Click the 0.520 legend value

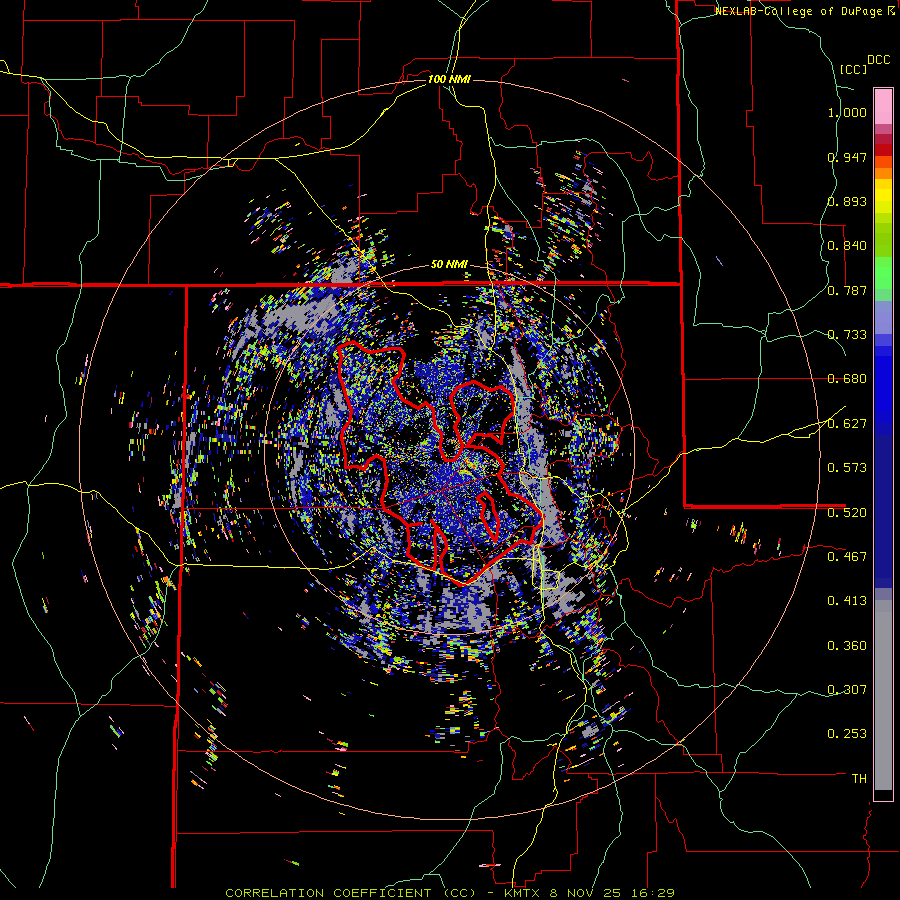847,513
